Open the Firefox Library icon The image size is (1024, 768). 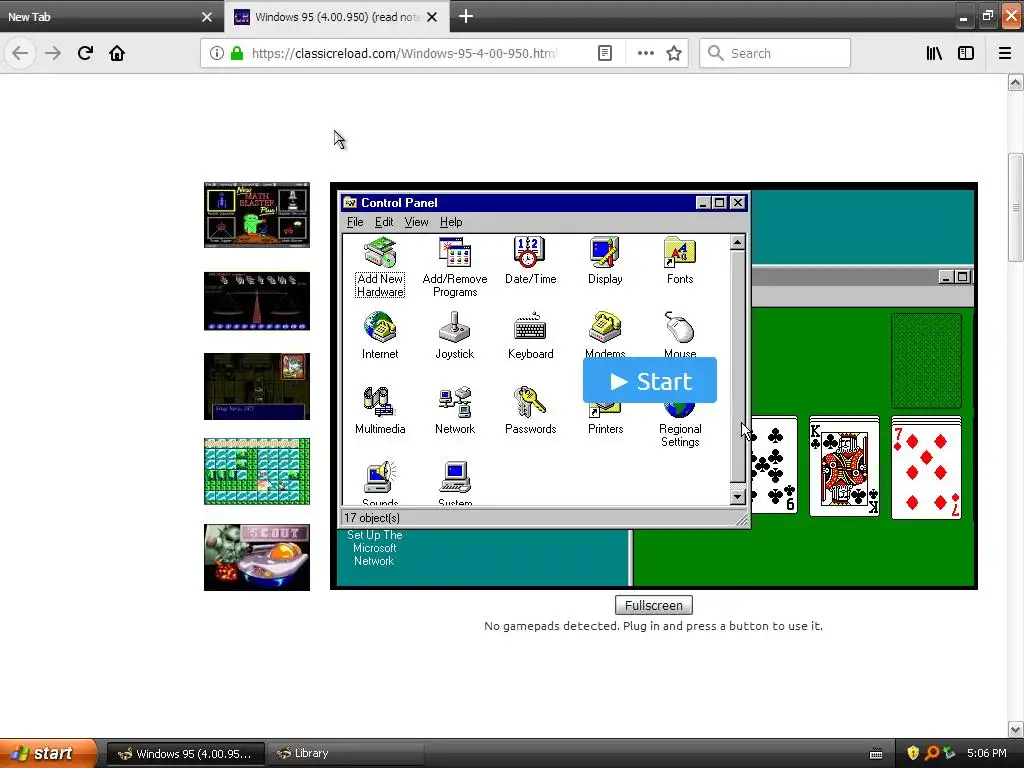coord(934,53)
